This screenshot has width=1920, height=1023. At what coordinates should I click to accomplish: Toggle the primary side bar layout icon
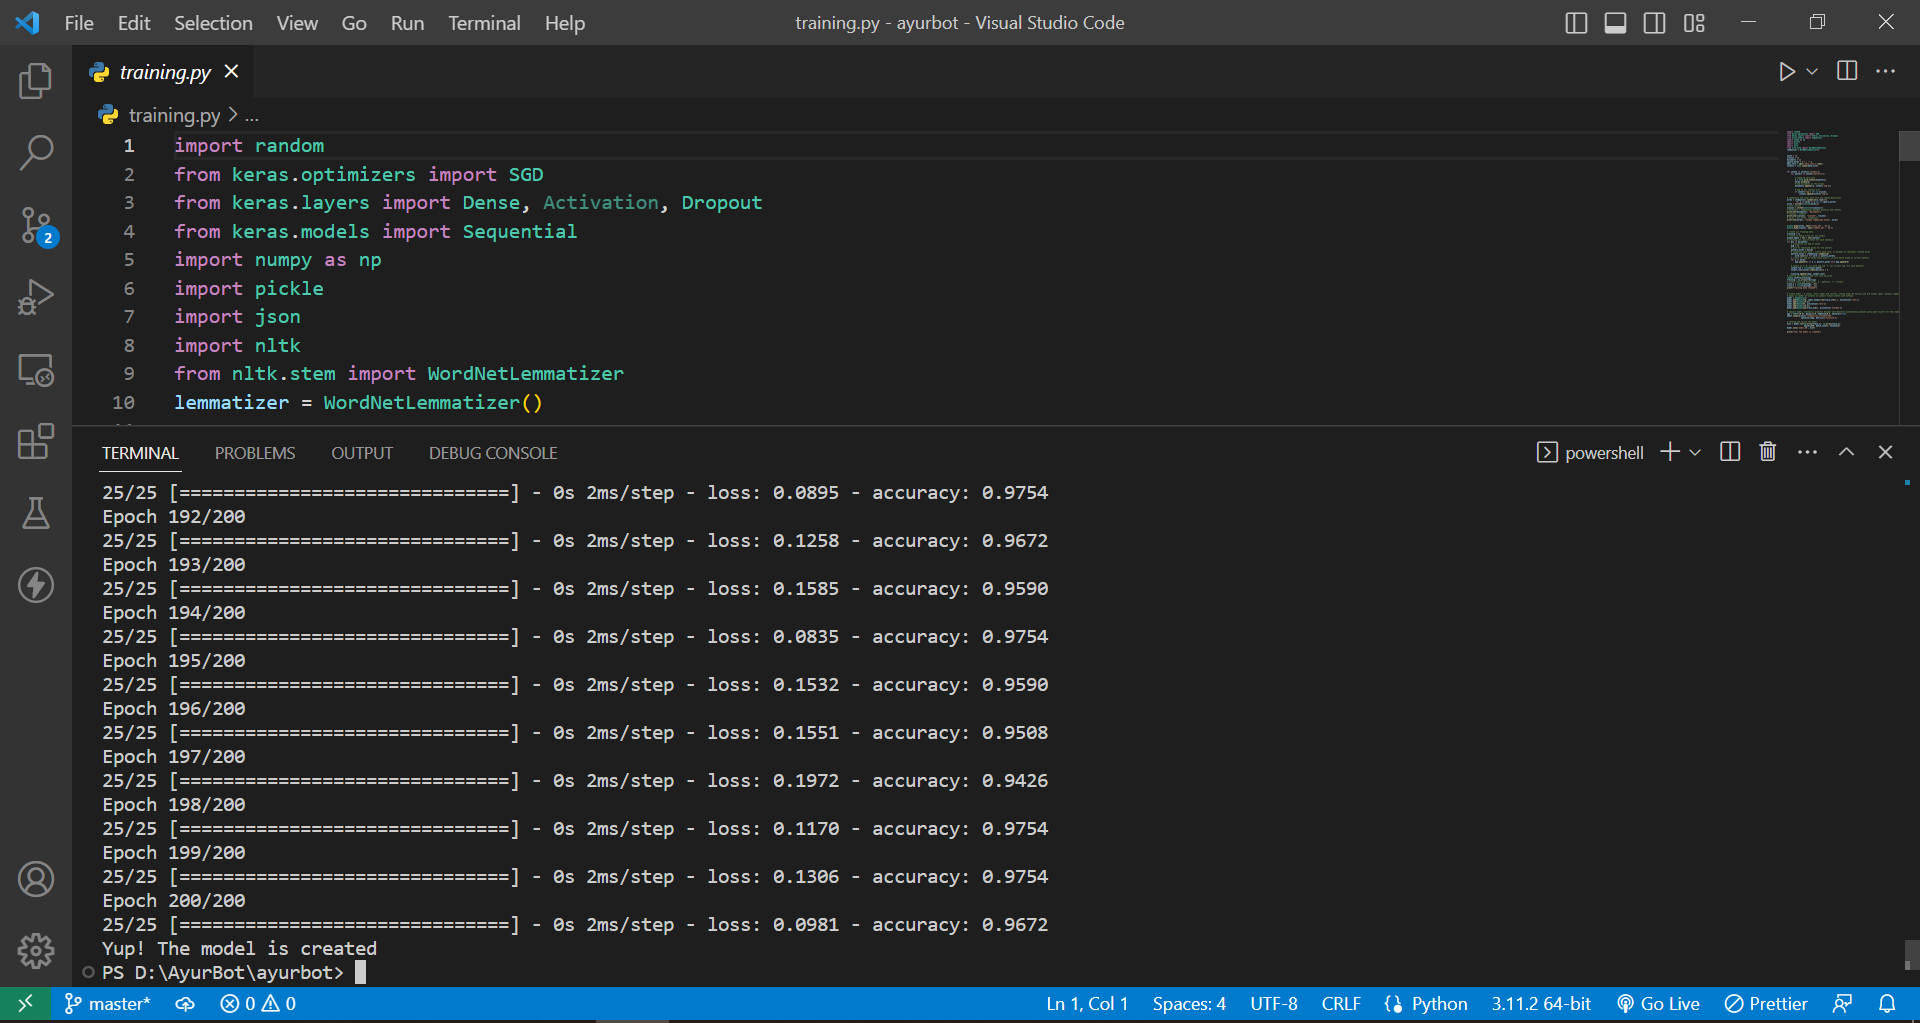click(1576, 23)
